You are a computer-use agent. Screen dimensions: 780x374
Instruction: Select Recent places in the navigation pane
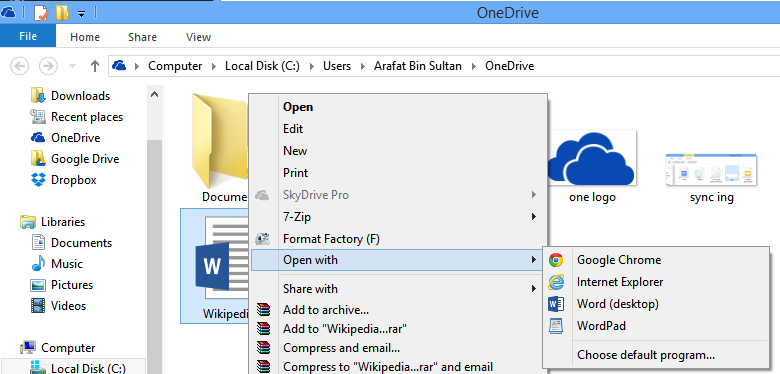[x=76, y=117]
